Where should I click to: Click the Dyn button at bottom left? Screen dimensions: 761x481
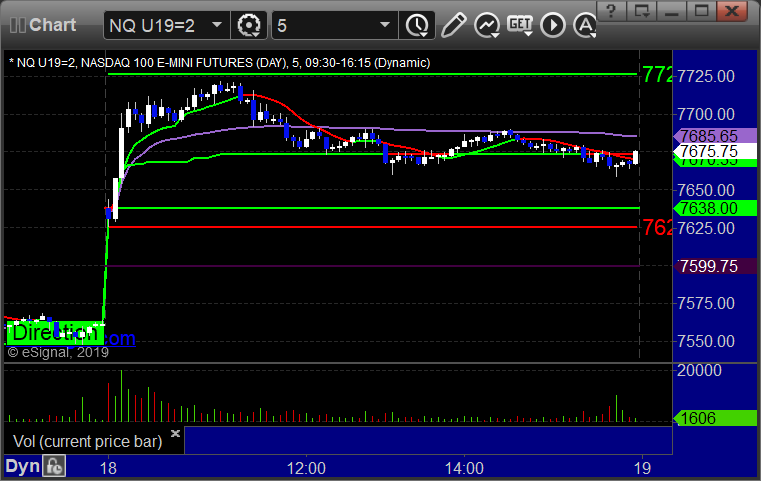(22, 466)
